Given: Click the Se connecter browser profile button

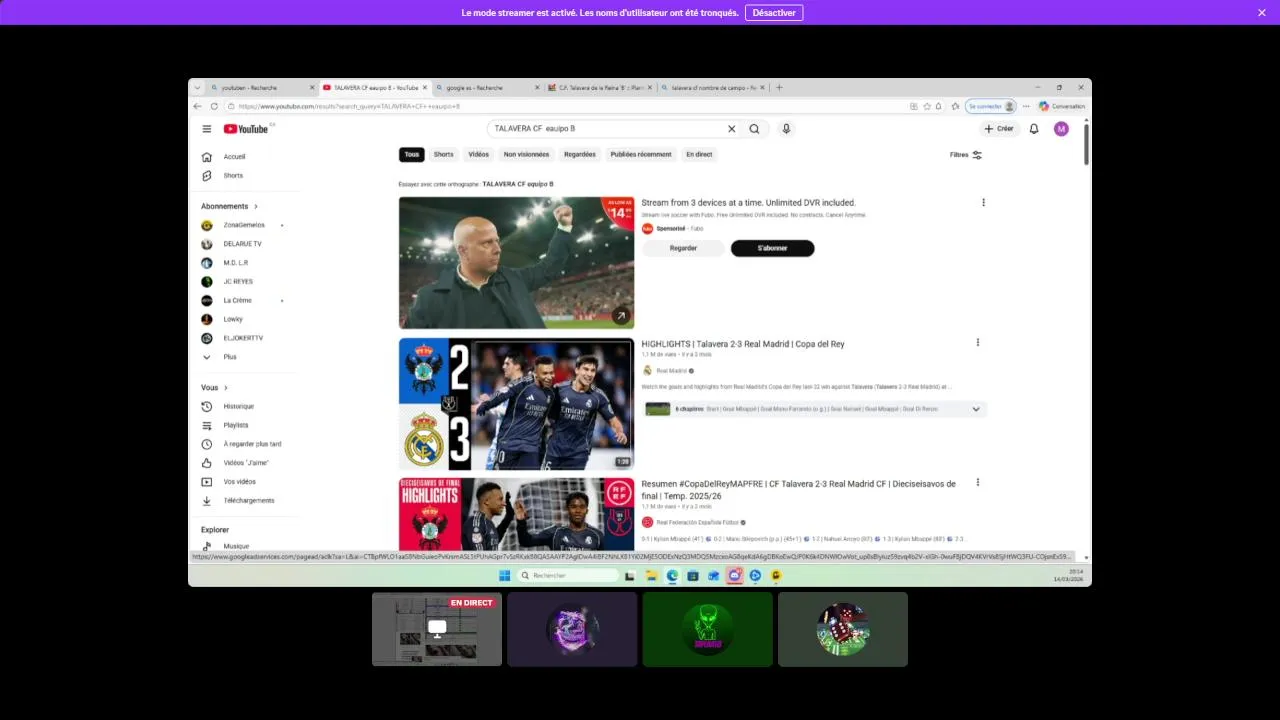Looking at the screenshot, I should click(990, 106).
